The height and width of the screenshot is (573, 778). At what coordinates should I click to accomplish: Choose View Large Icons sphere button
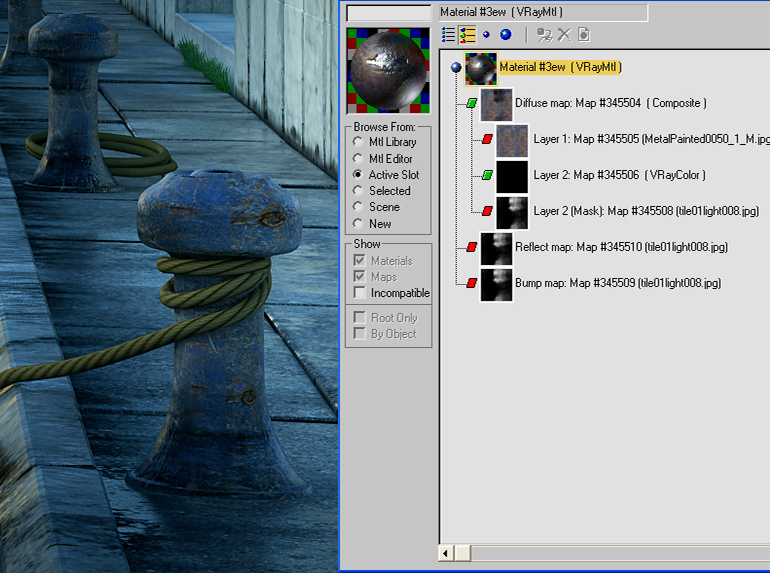[506, 35]
